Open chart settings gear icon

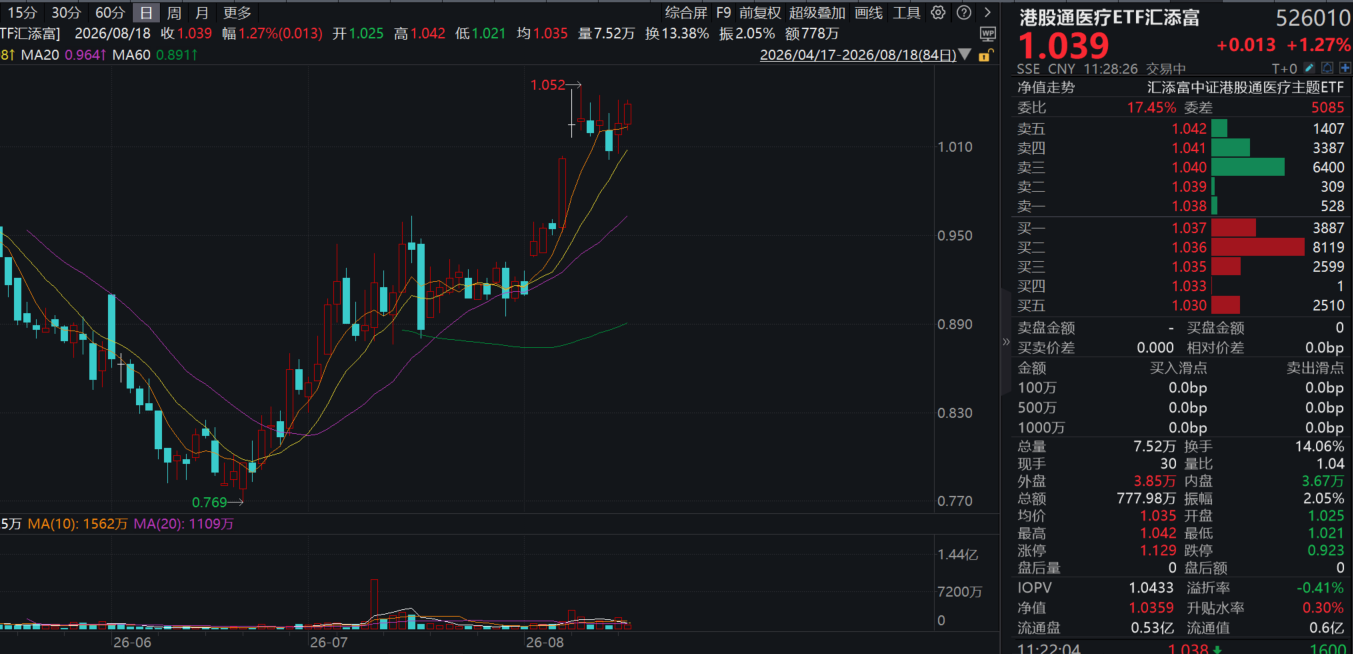(938, 13)
